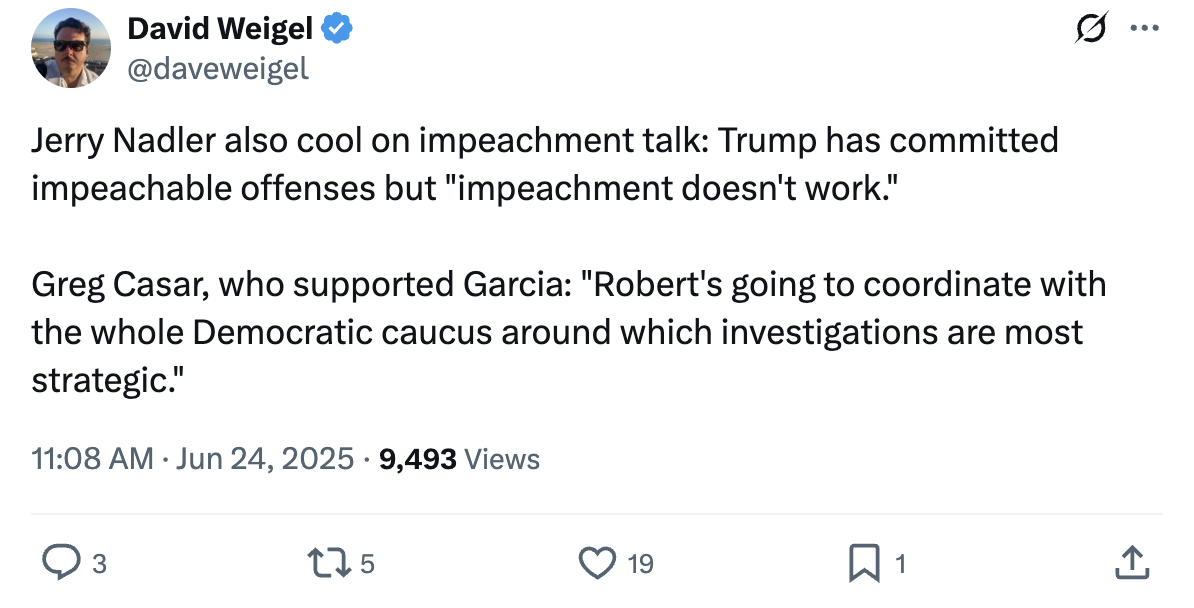Click the reply speech bubble icon
The width and height of the screenshot is (1194, 608).
pyautogui.click(x=62, y=563)
